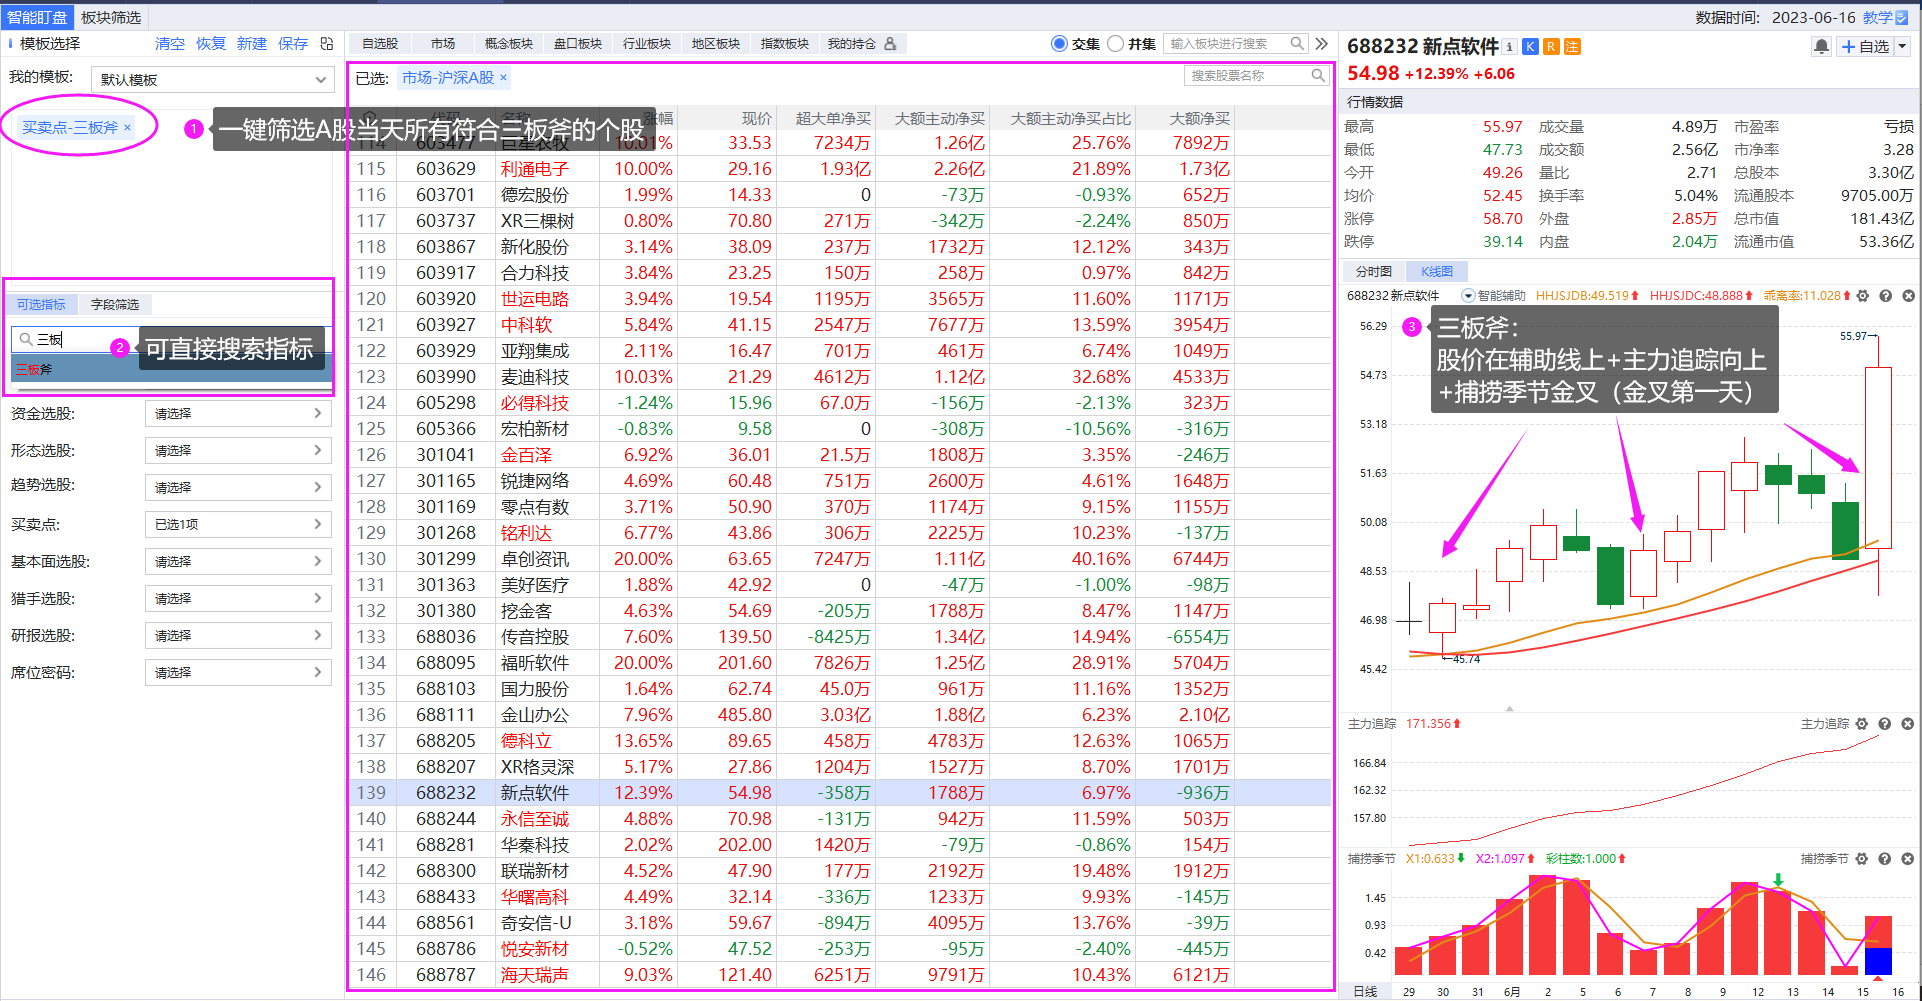This screenshot has height=1001, width=1922.
Task: Open settings gear for 主力追踪 indicator
Action: pyautogui.click(x=1861, y=724)
